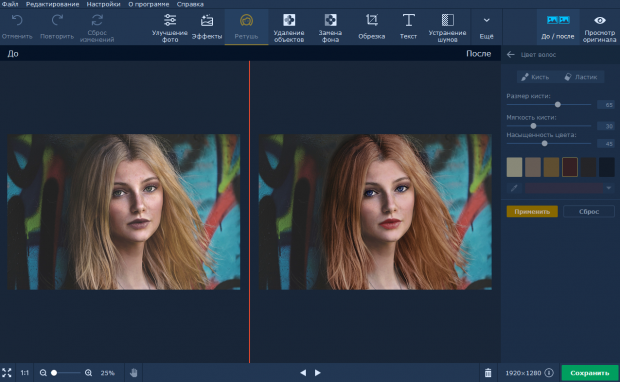Open the Настройки menu

click(x=104, y=4)
